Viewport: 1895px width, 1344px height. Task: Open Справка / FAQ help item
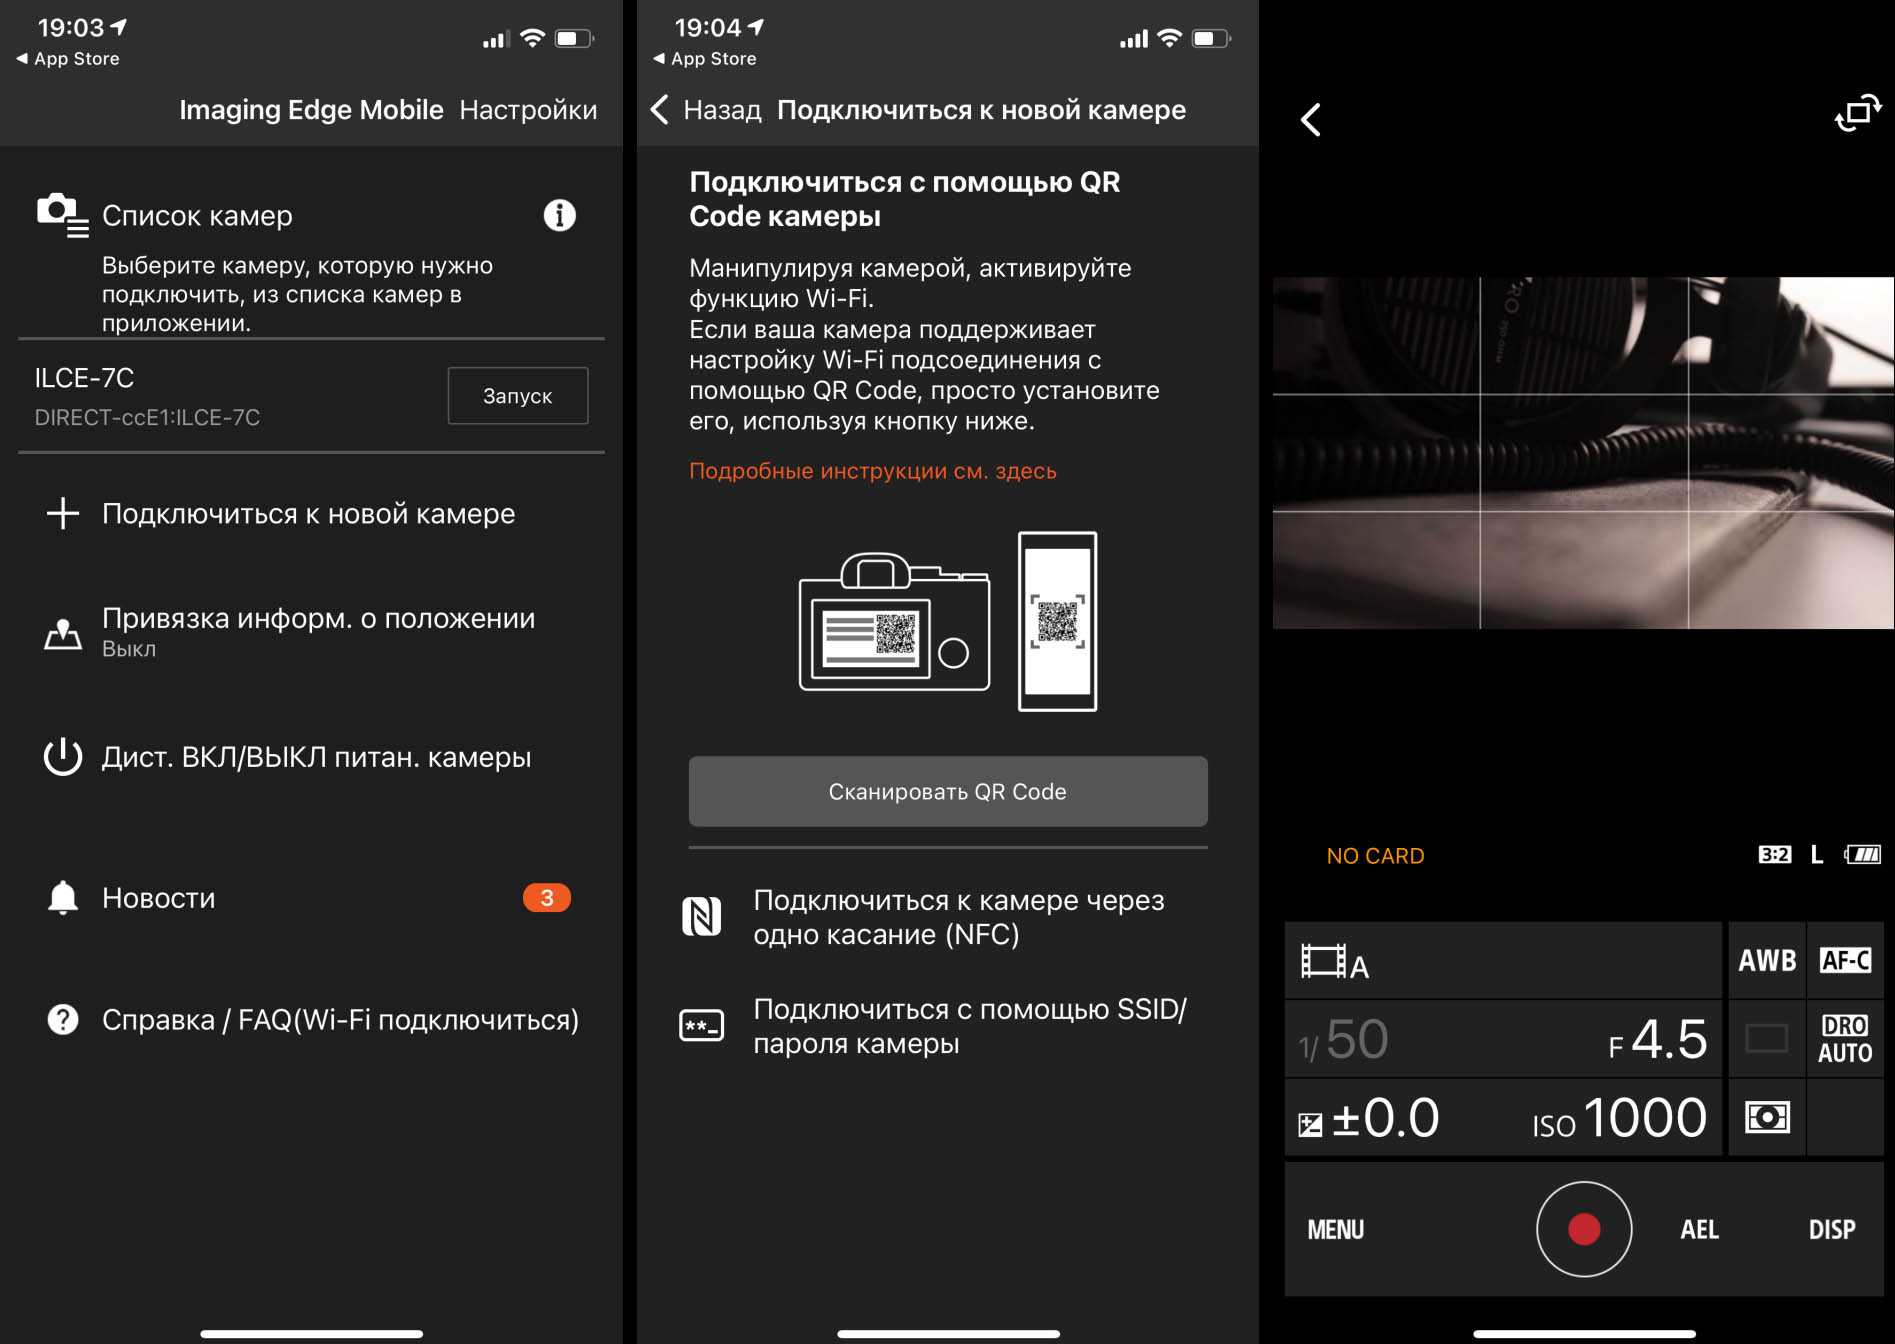(339, 1020)
